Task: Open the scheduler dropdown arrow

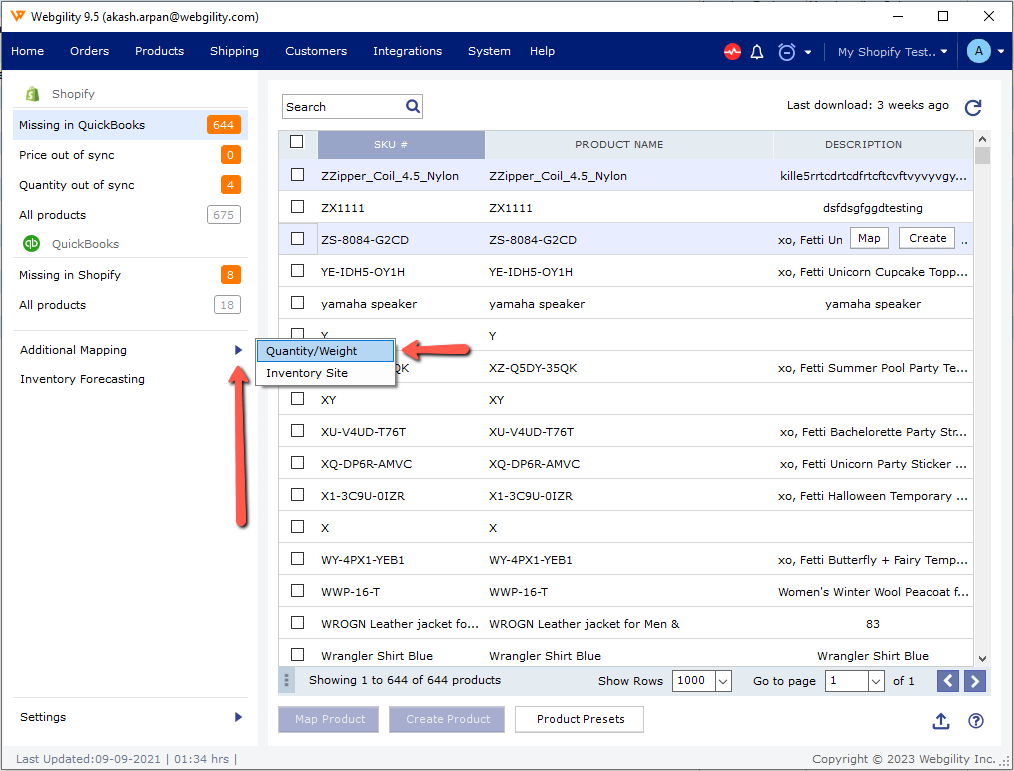Action: [808, 52]
